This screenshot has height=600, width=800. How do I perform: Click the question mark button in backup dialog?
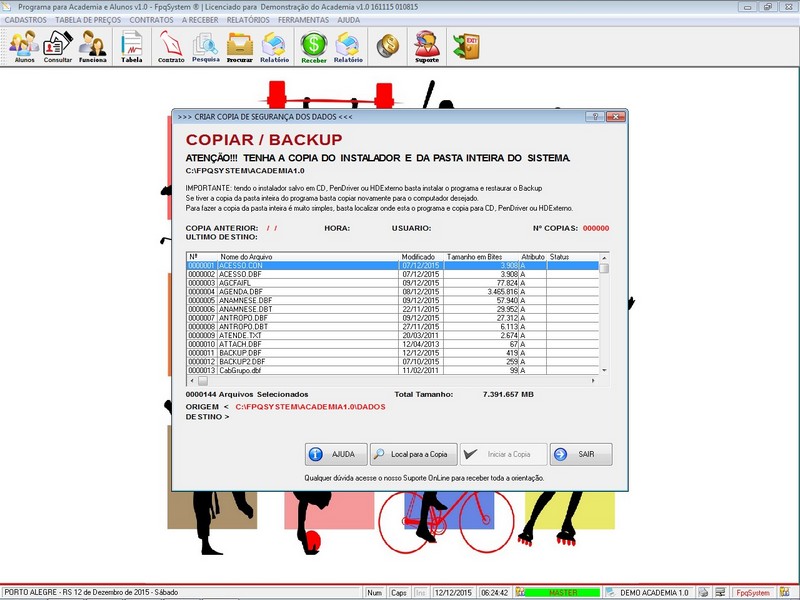coord(595,117)
